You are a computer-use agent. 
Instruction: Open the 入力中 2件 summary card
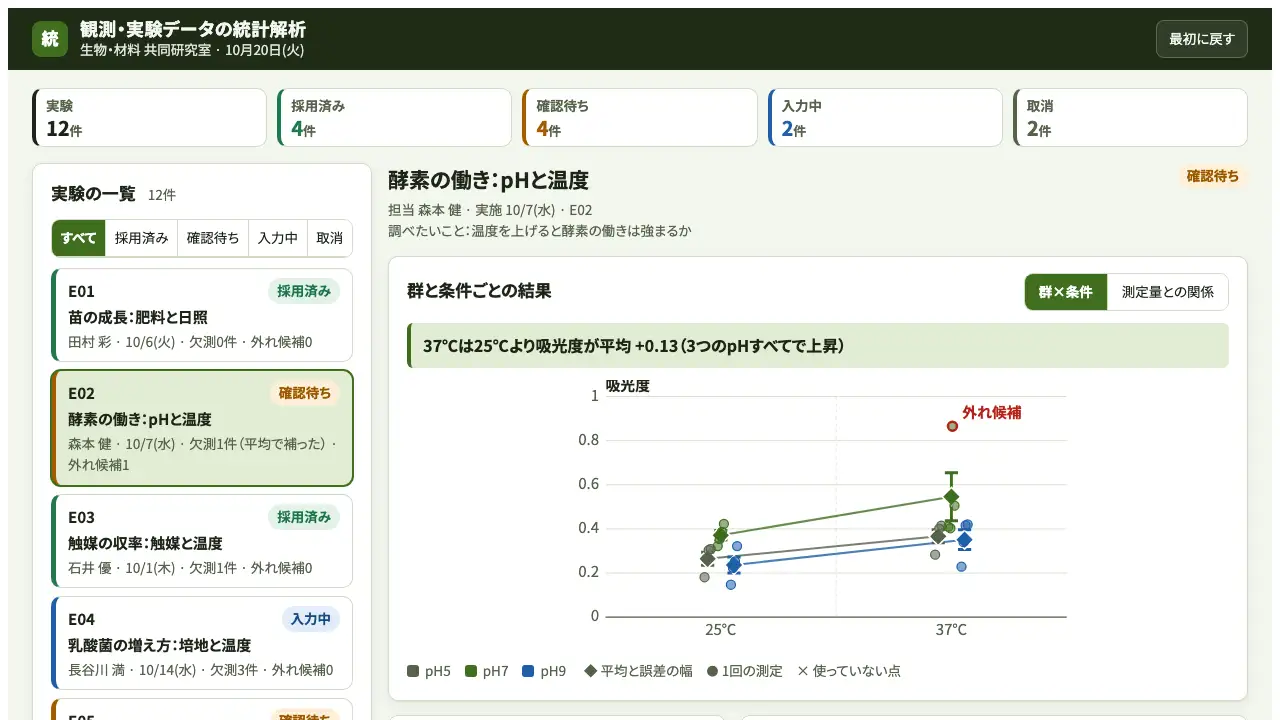[x=885, y=117]
